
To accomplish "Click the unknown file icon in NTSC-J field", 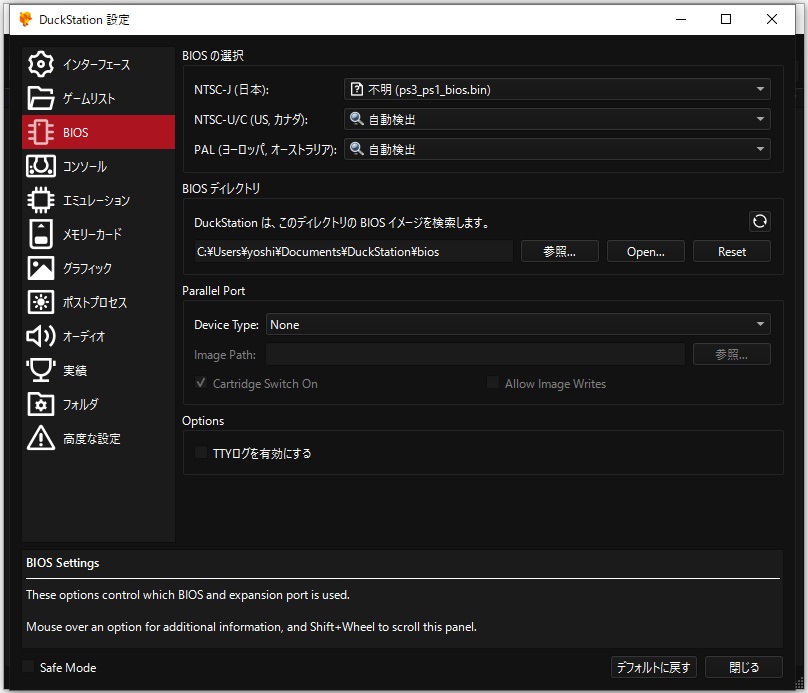I will (x=356, y=89).
